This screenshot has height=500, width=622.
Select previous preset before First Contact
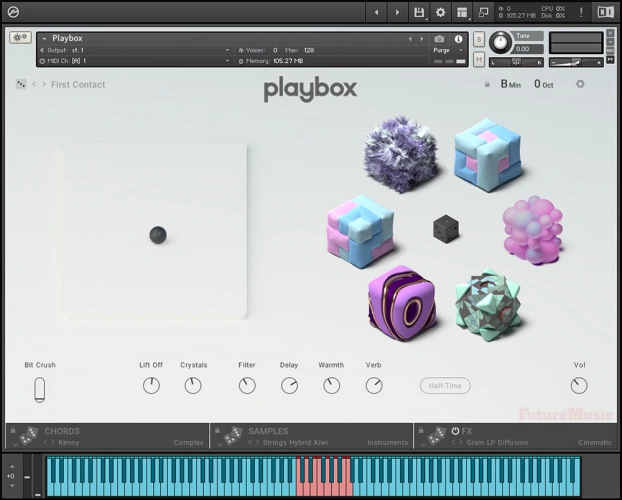(34, 84)
